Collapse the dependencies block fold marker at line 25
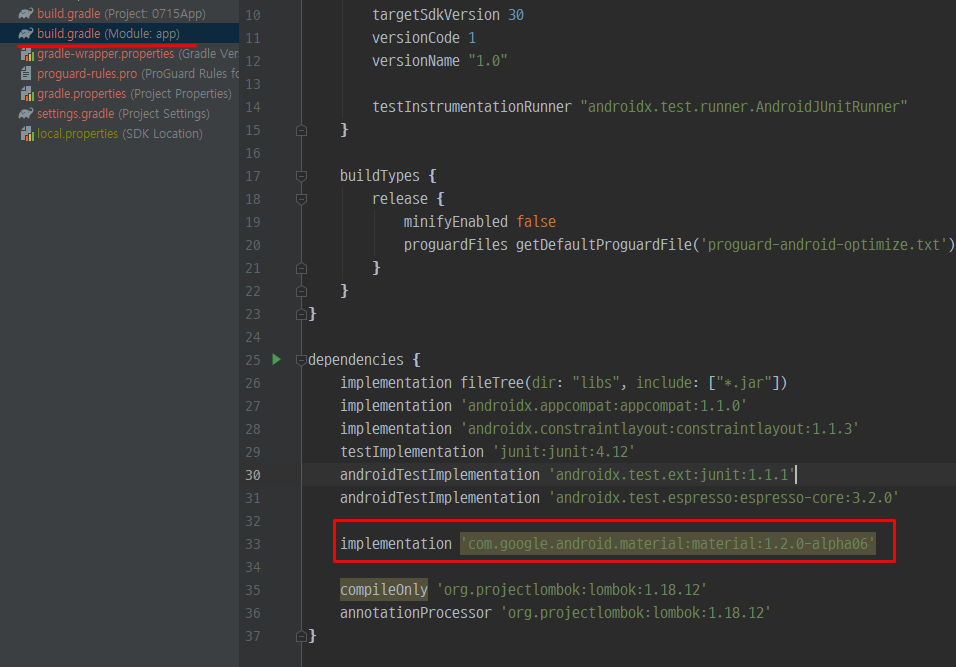The image size is (956, 667). tap(301, 360)
